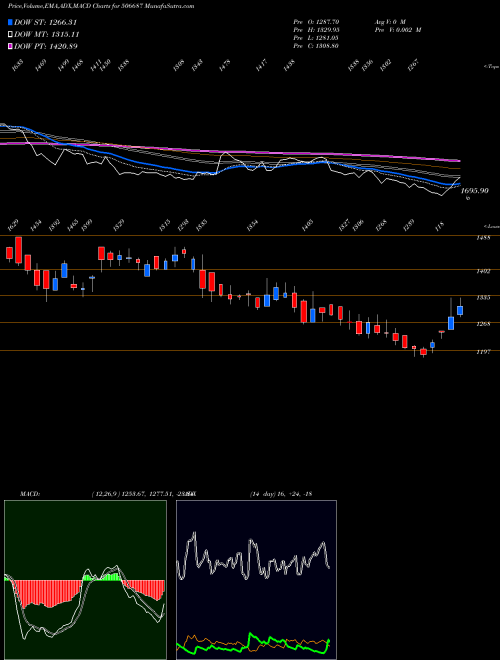Click the MACD histogram panel
The height and width of the screenshot is (660, 500).
pyautogui.click(x=85, y=580)
